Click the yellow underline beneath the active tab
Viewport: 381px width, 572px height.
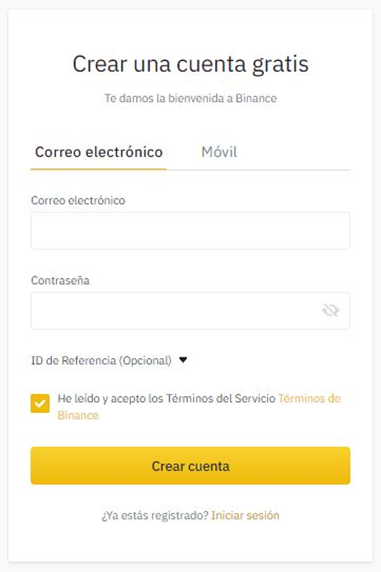click(99, 169)
